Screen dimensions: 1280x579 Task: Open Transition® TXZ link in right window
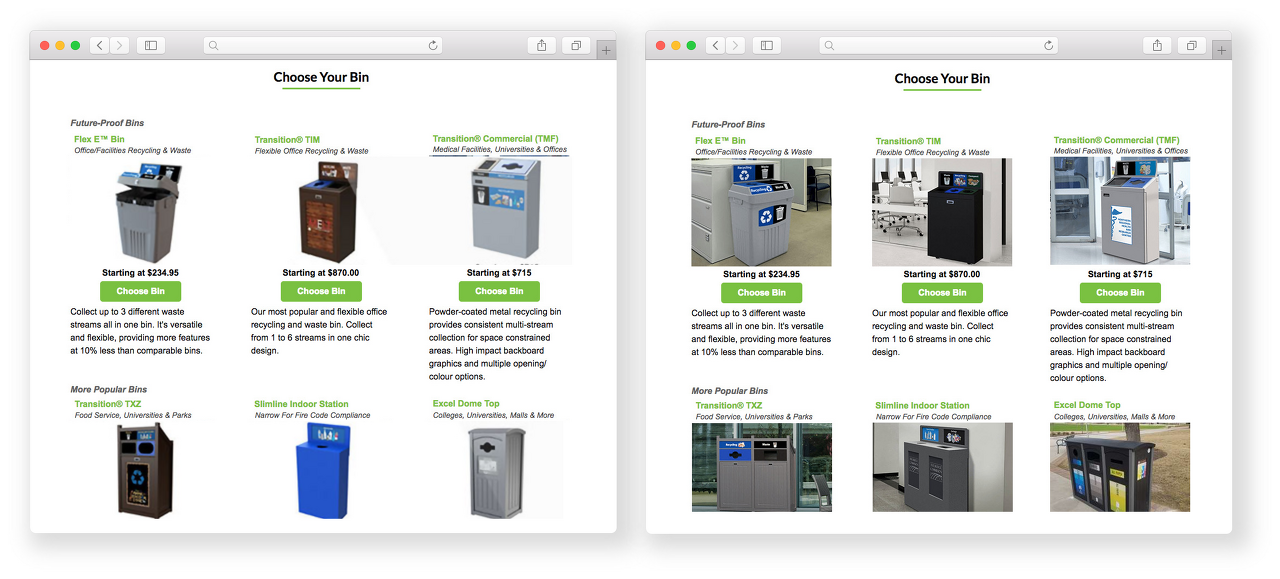pyautogui.click(x=728, y=406)
